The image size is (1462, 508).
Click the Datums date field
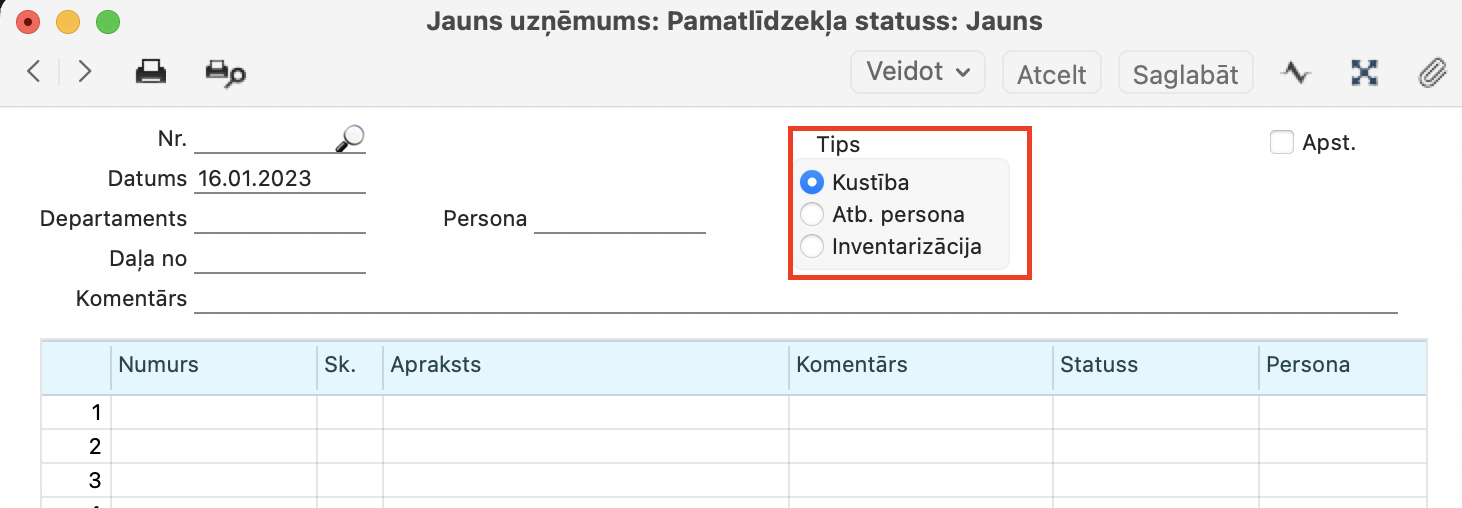(x=280, y=180)
